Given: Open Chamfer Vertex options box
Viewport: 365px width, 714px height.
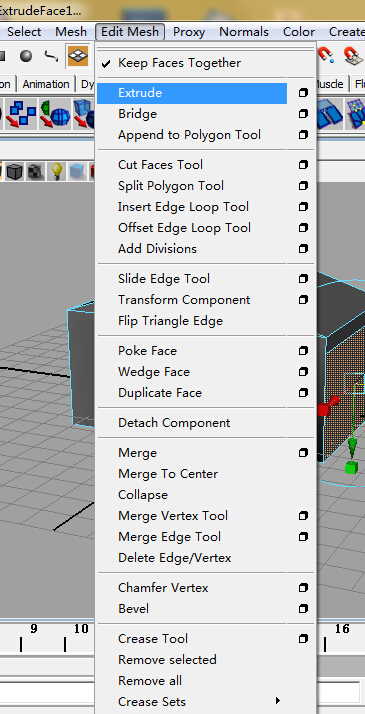Looking at the screenshot, I should tap(303, 587).
